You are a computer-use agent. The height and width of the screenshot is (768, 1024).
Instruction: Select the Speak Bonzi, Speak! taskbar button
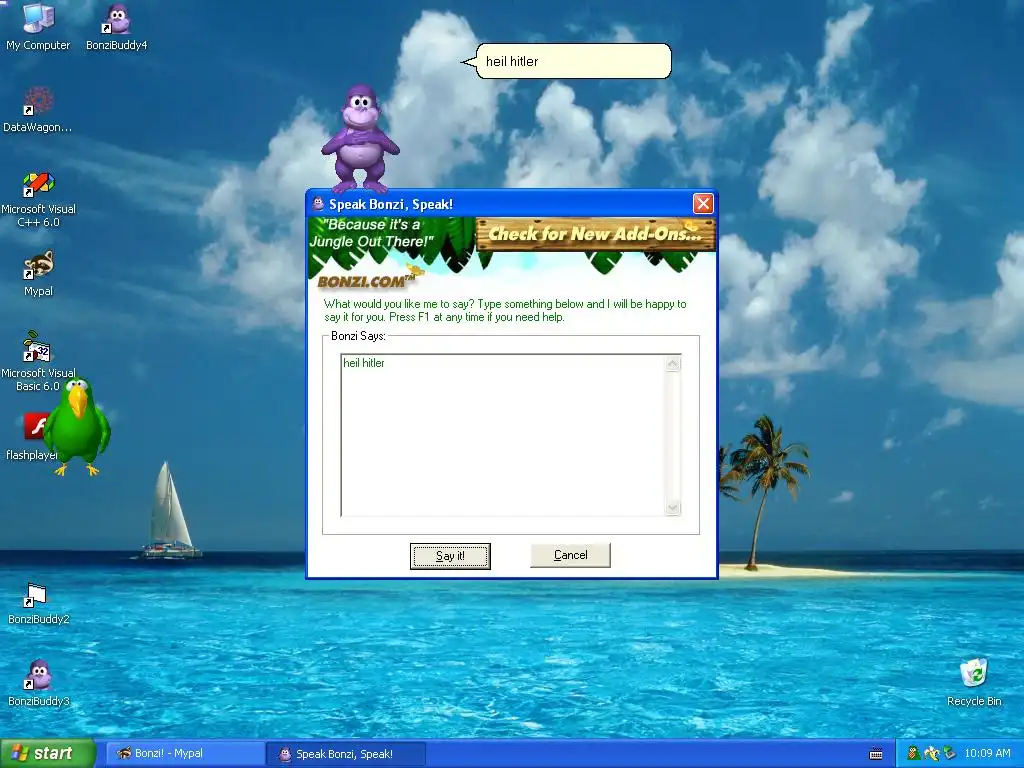(346, 754)
